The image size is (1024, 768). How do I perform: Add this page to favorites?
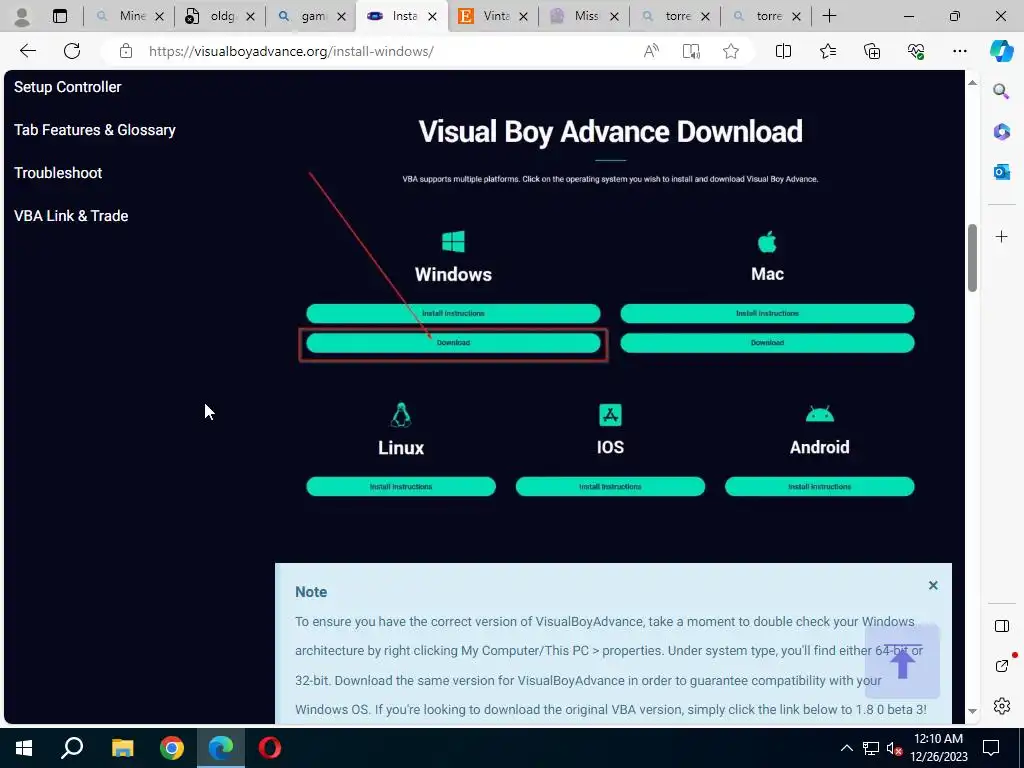(731, 51)
